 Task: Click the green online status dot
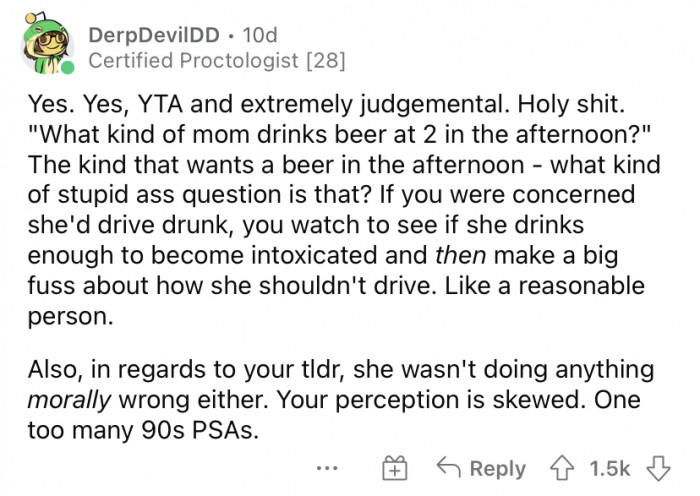[x=67, y=69]
